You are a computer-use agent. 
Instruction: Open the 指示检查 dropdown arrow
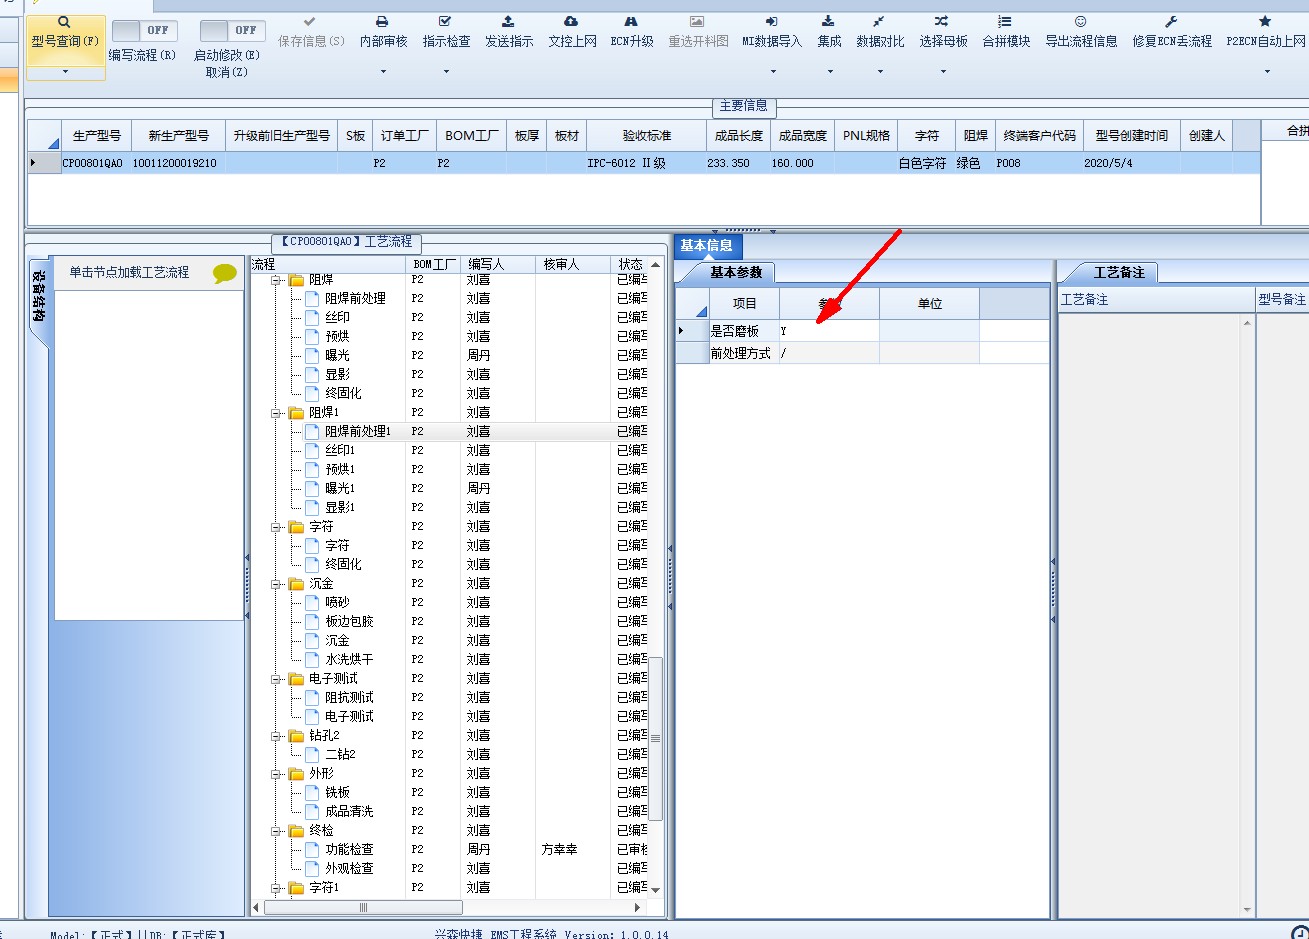445,72
